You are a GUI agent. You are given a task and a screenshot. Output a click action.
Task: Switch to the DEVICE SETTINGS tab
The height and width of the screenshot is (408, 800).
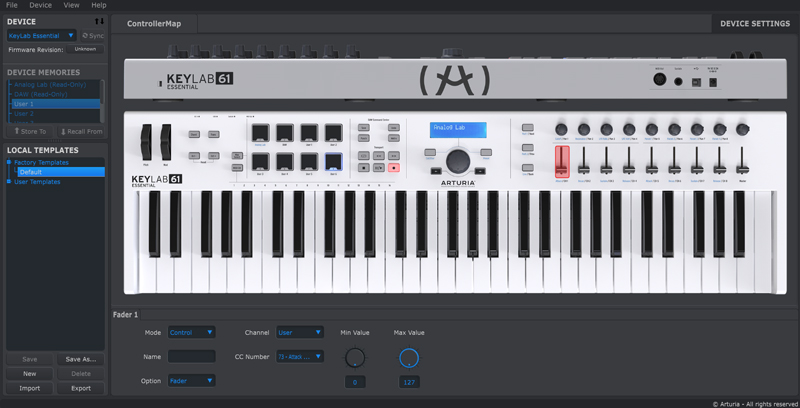(x=755, y=23)
